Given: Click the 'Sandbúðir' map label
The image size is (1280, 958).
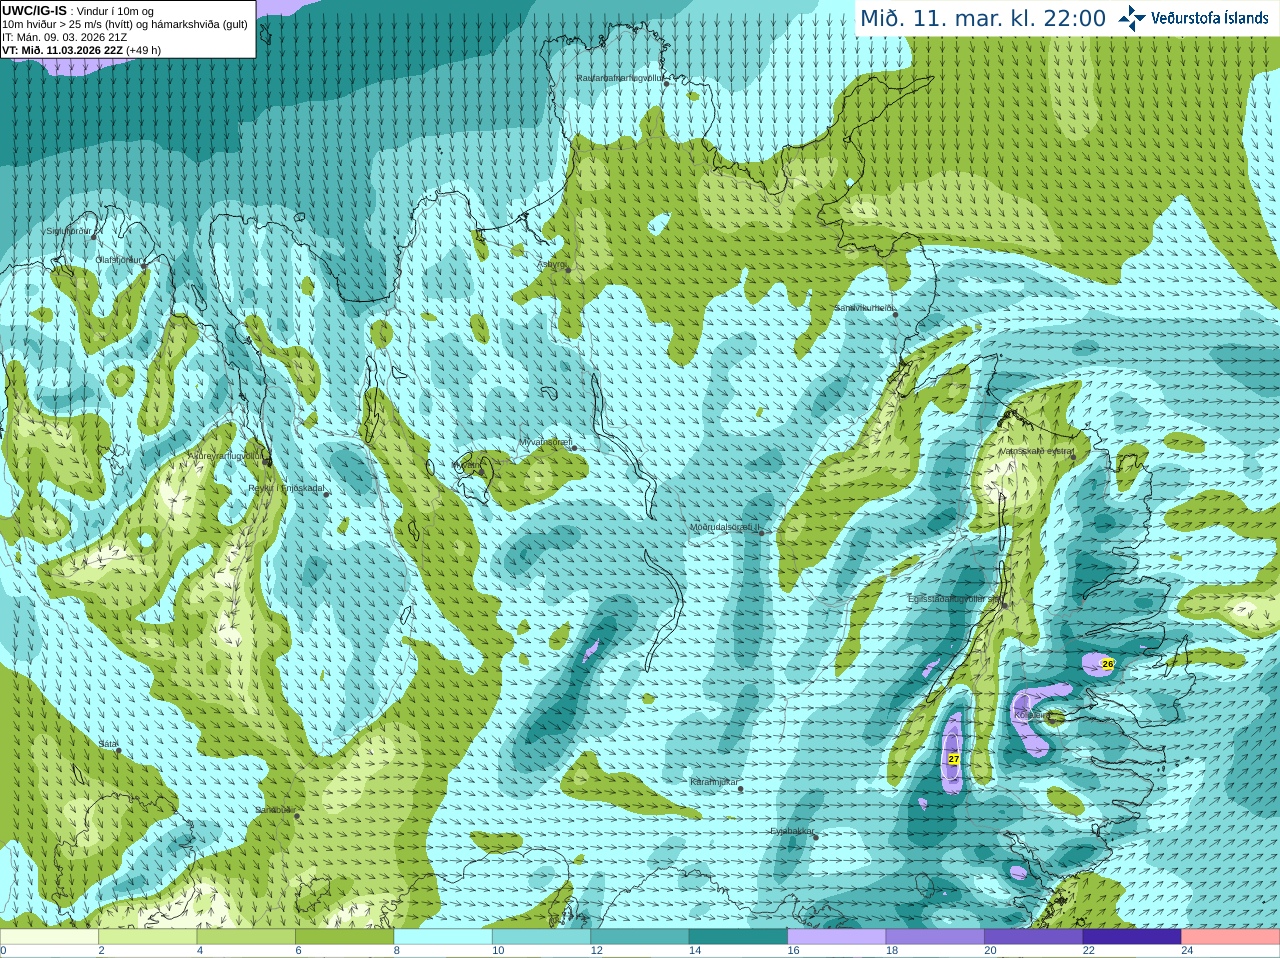Looking at the screenshot, I should click(275, 810).
